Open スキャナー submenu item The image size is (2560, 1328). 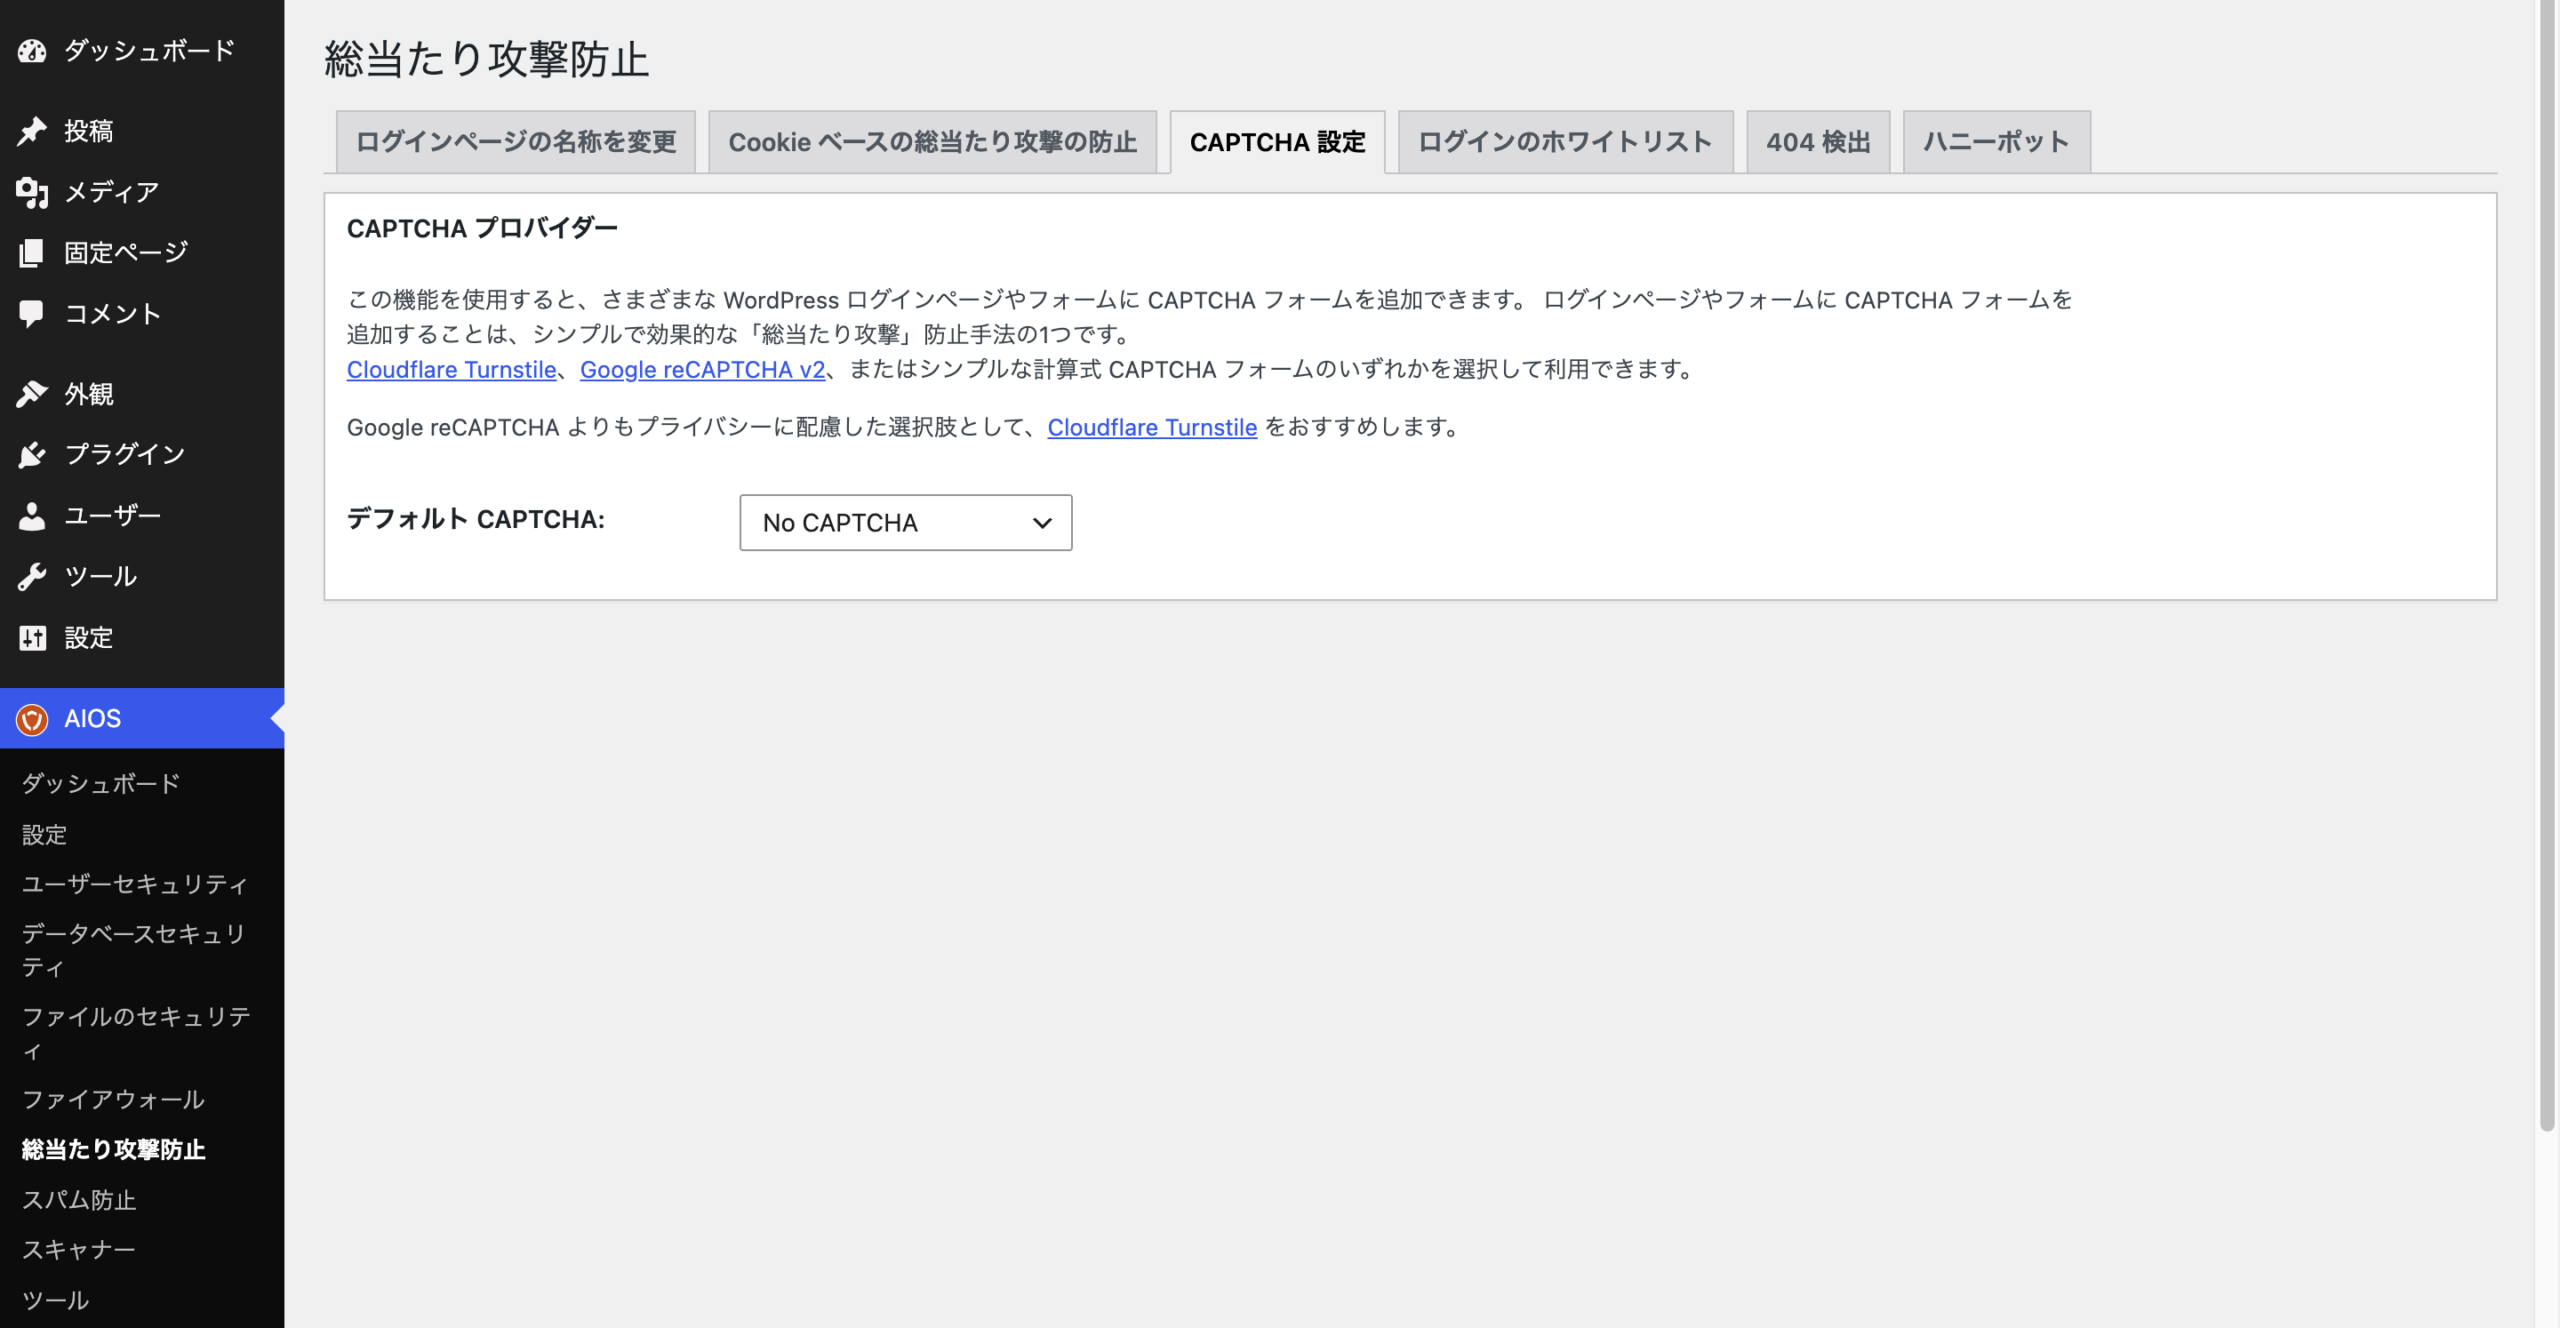click(x=79, y=1250)
